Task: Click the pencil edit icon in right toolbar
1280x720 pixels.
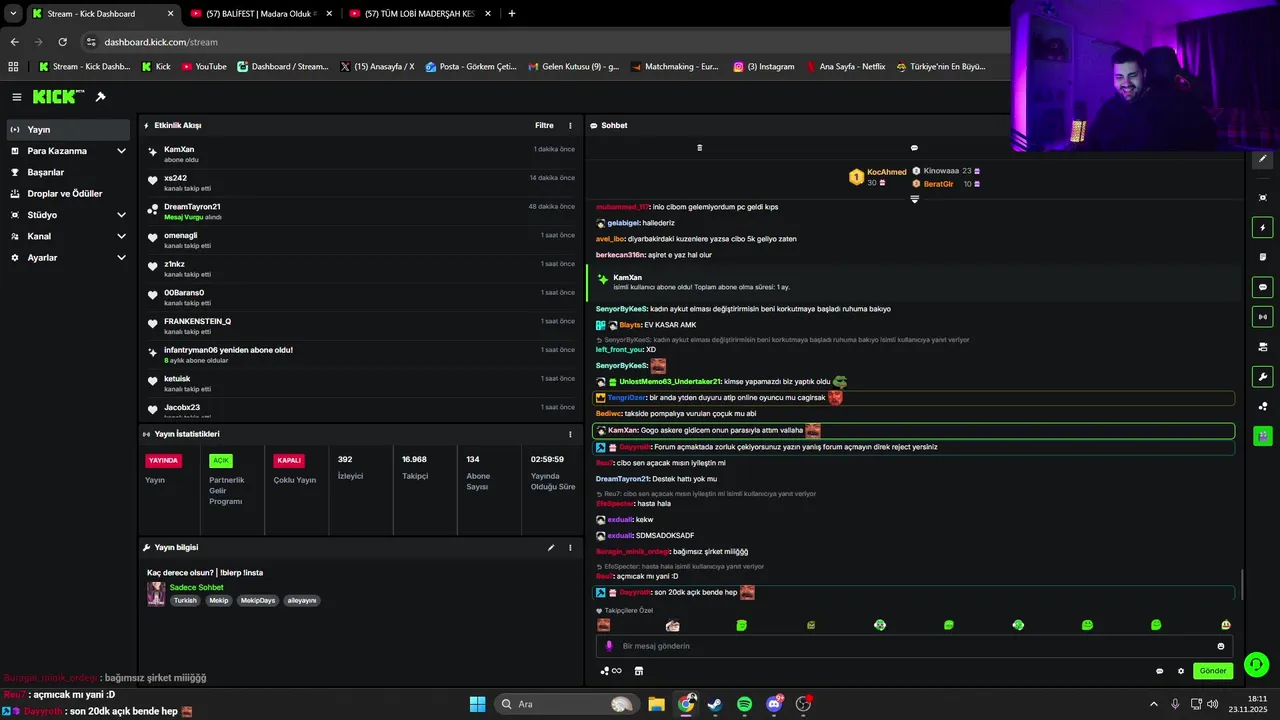Action: point(1262,159)
